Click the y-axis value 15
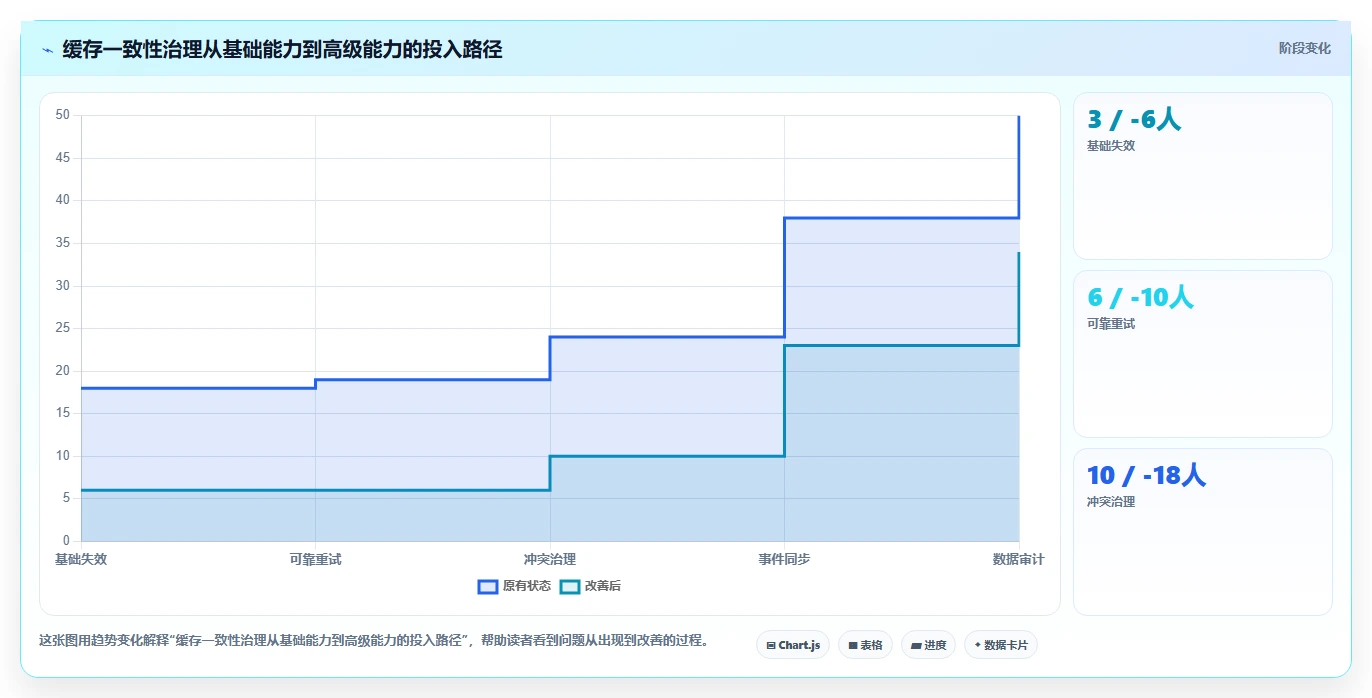The width and height of the screenshot is (1372, 698). 63,413
